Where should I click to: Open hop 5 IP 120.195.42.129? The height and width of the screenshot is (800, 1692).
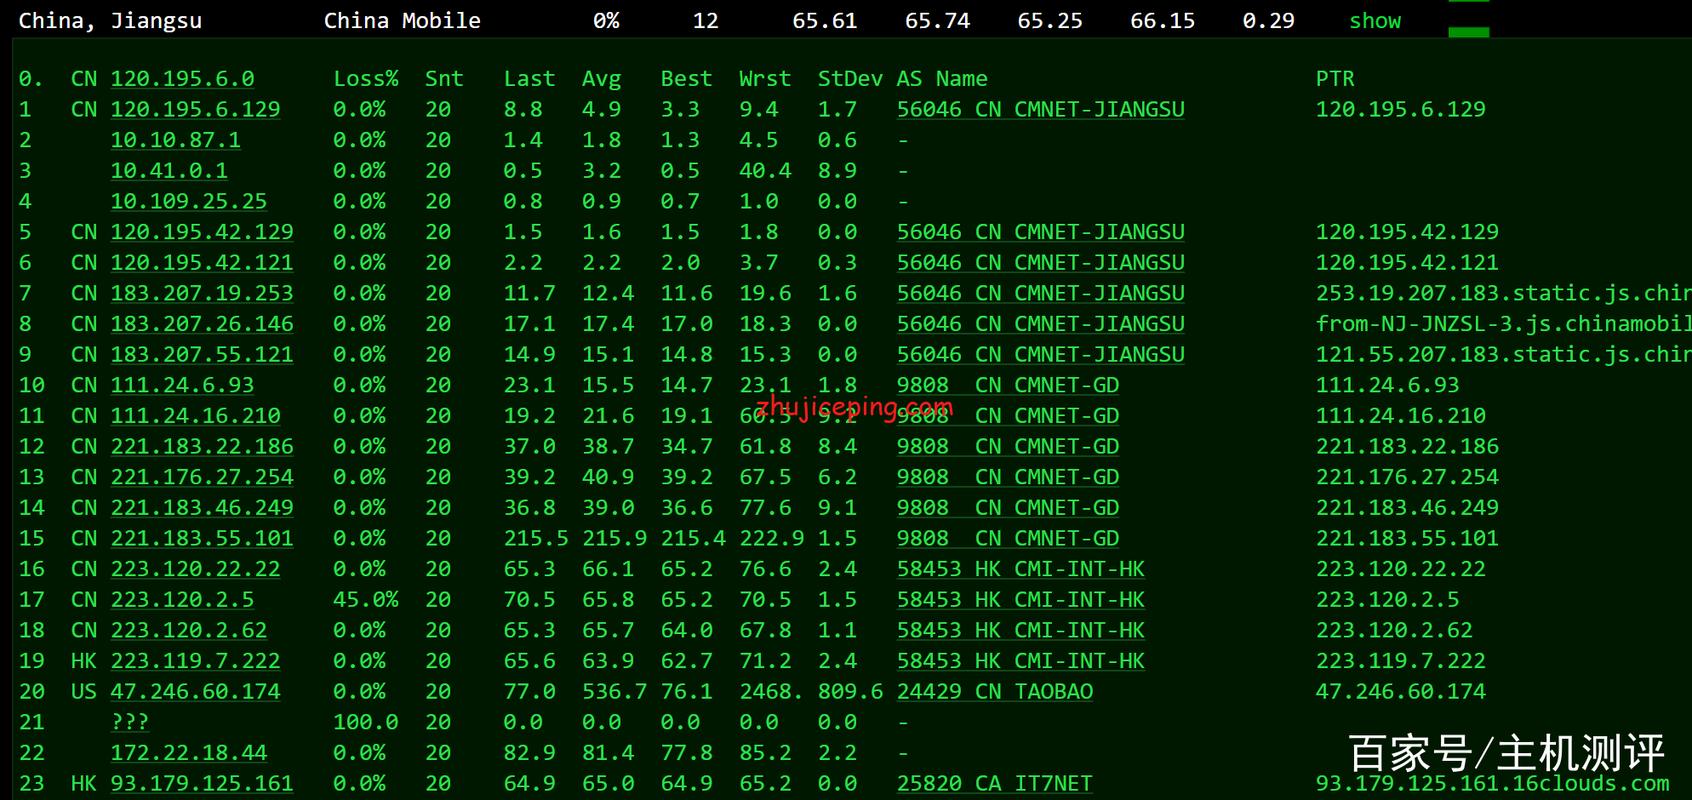click(202, 232)
